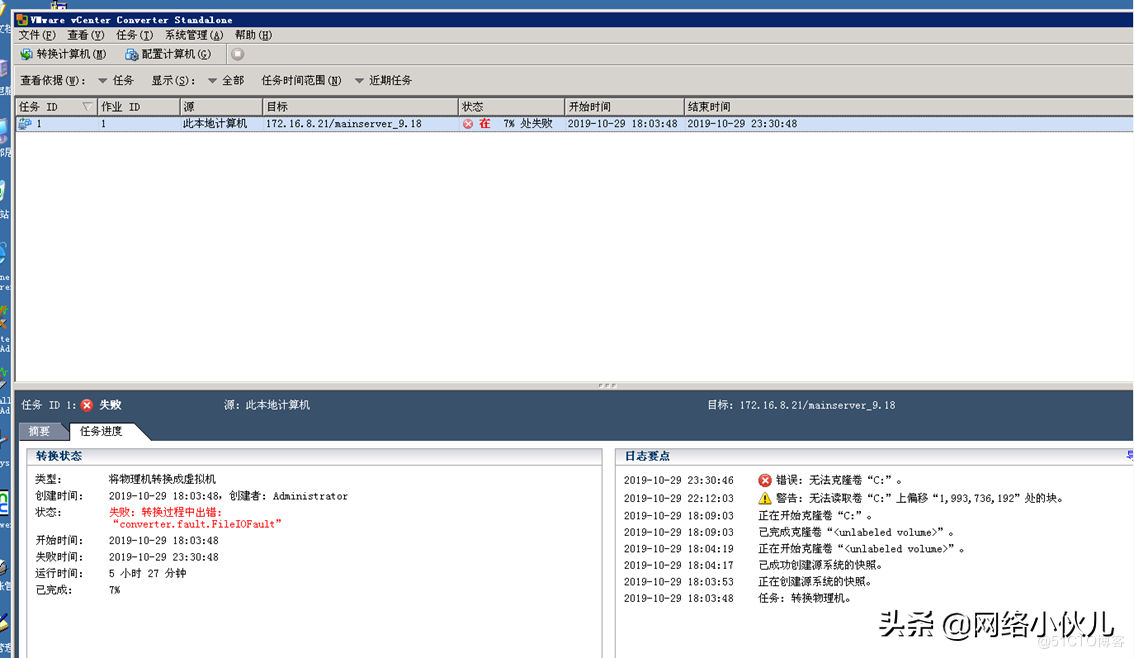
Task: Click the pane splitter grip handle
Action: (x=607, y=385)
